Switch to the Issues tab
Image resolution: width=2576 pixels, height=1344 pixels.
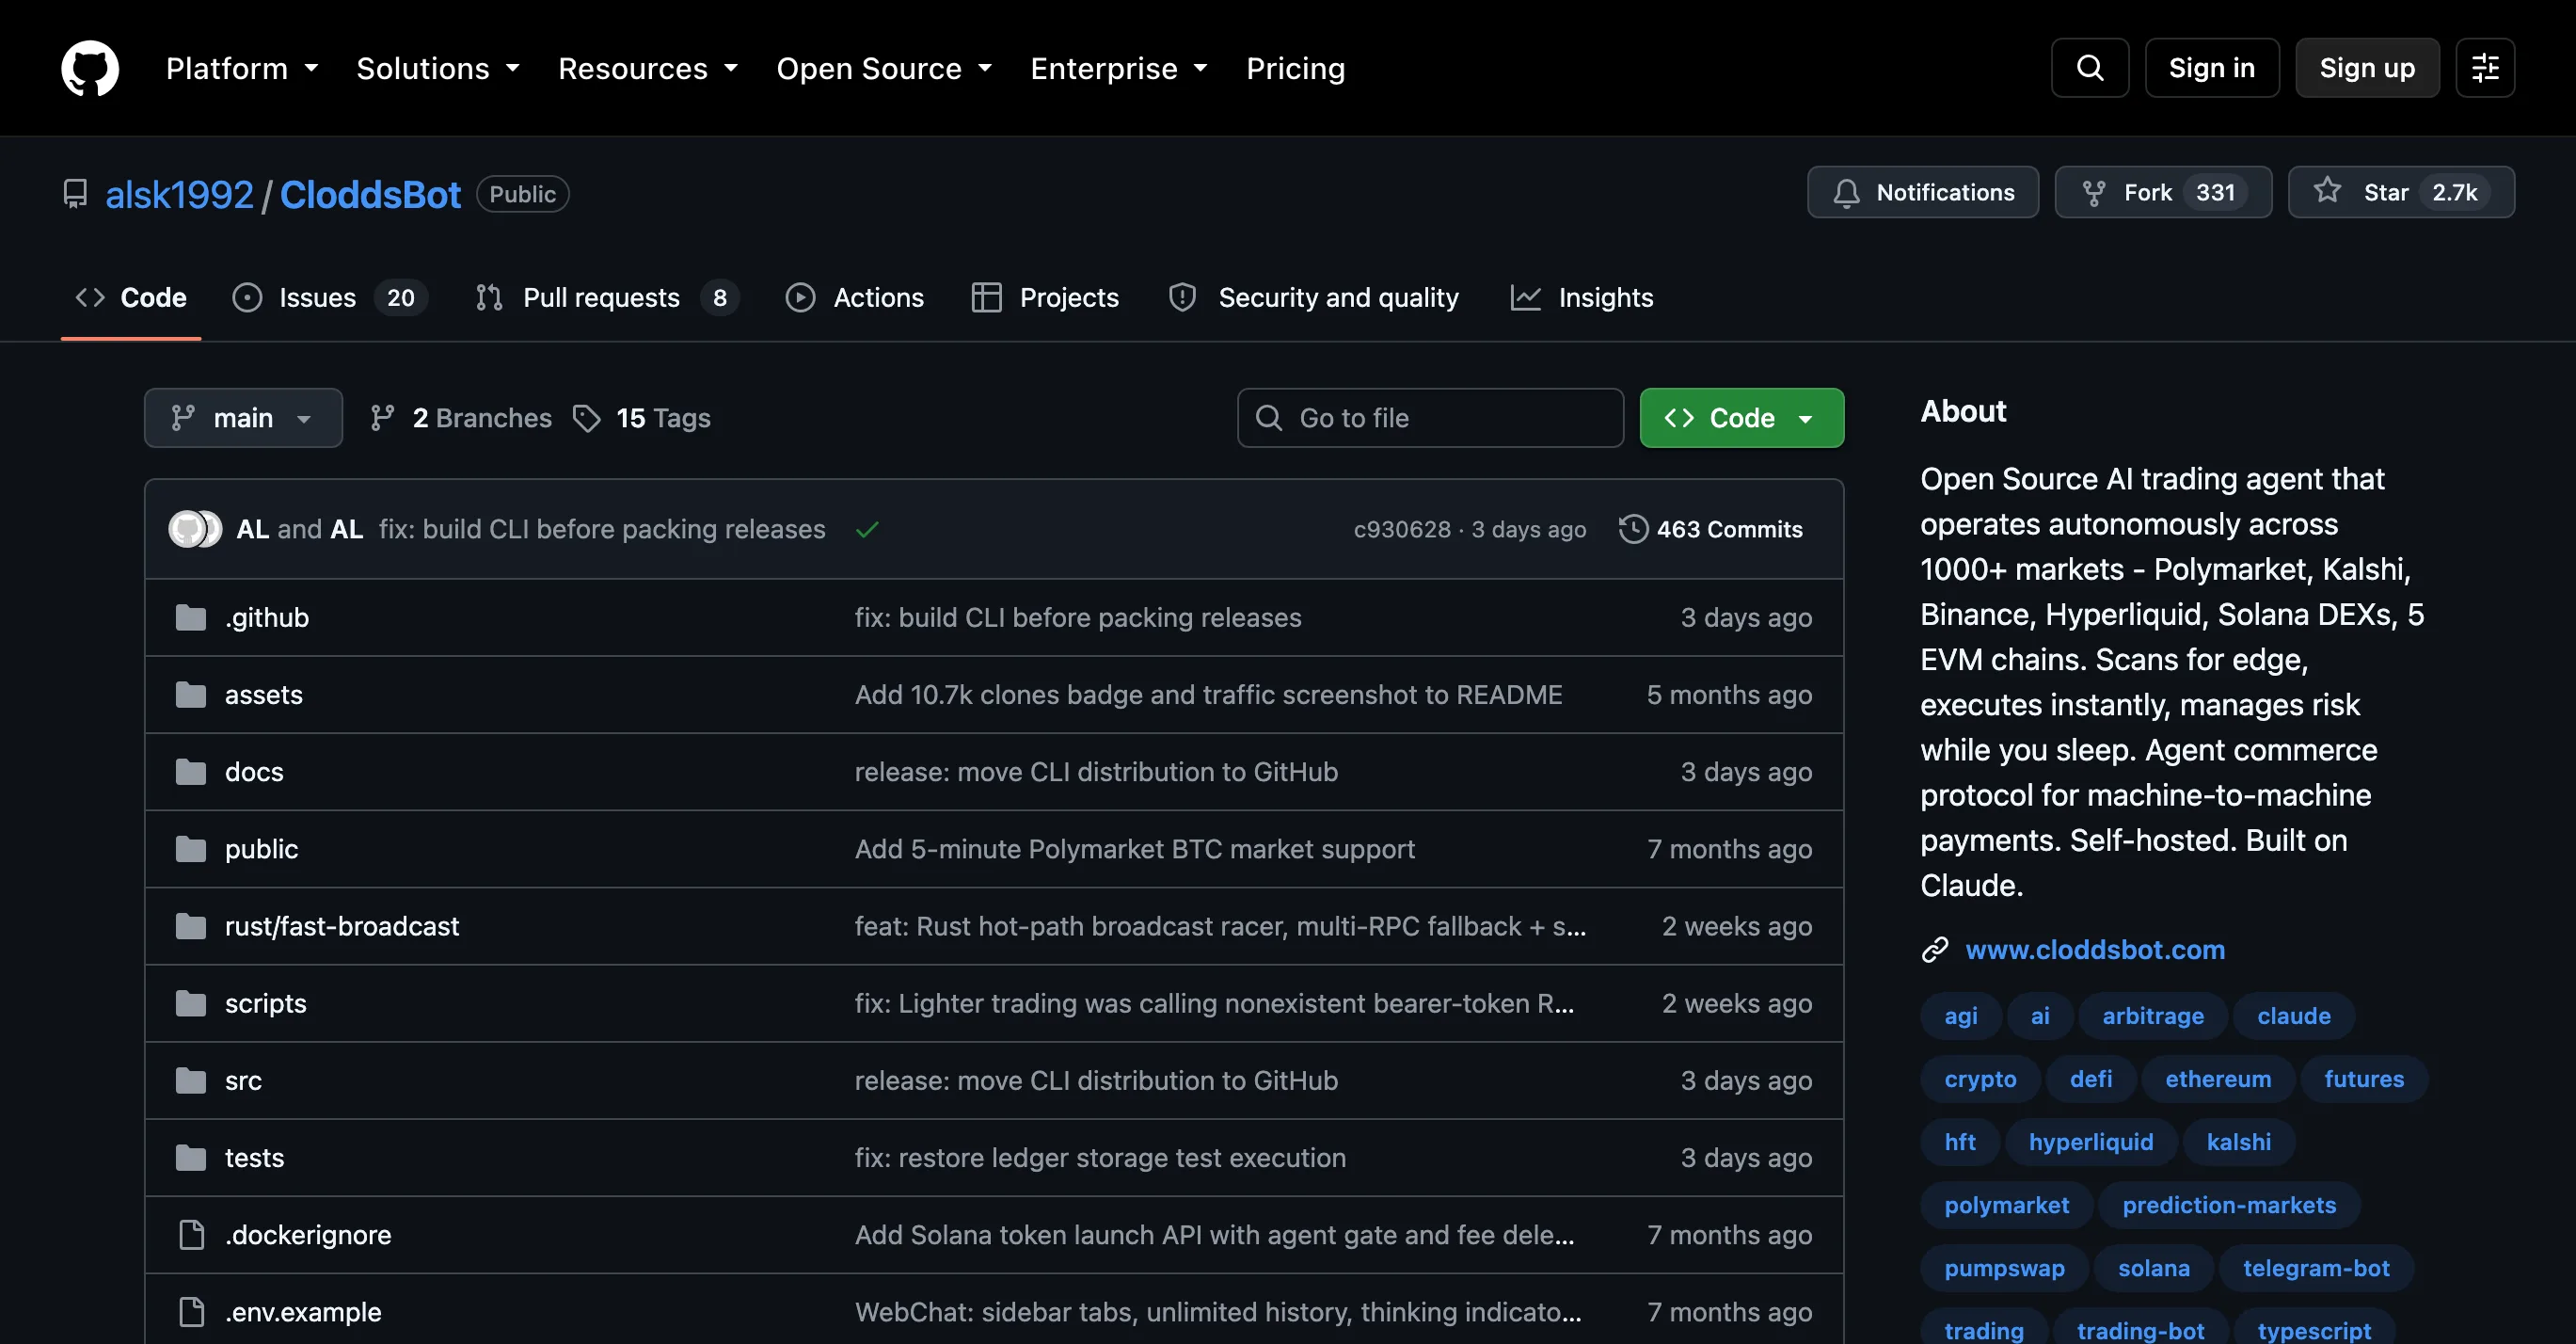[x=329, y=297]
